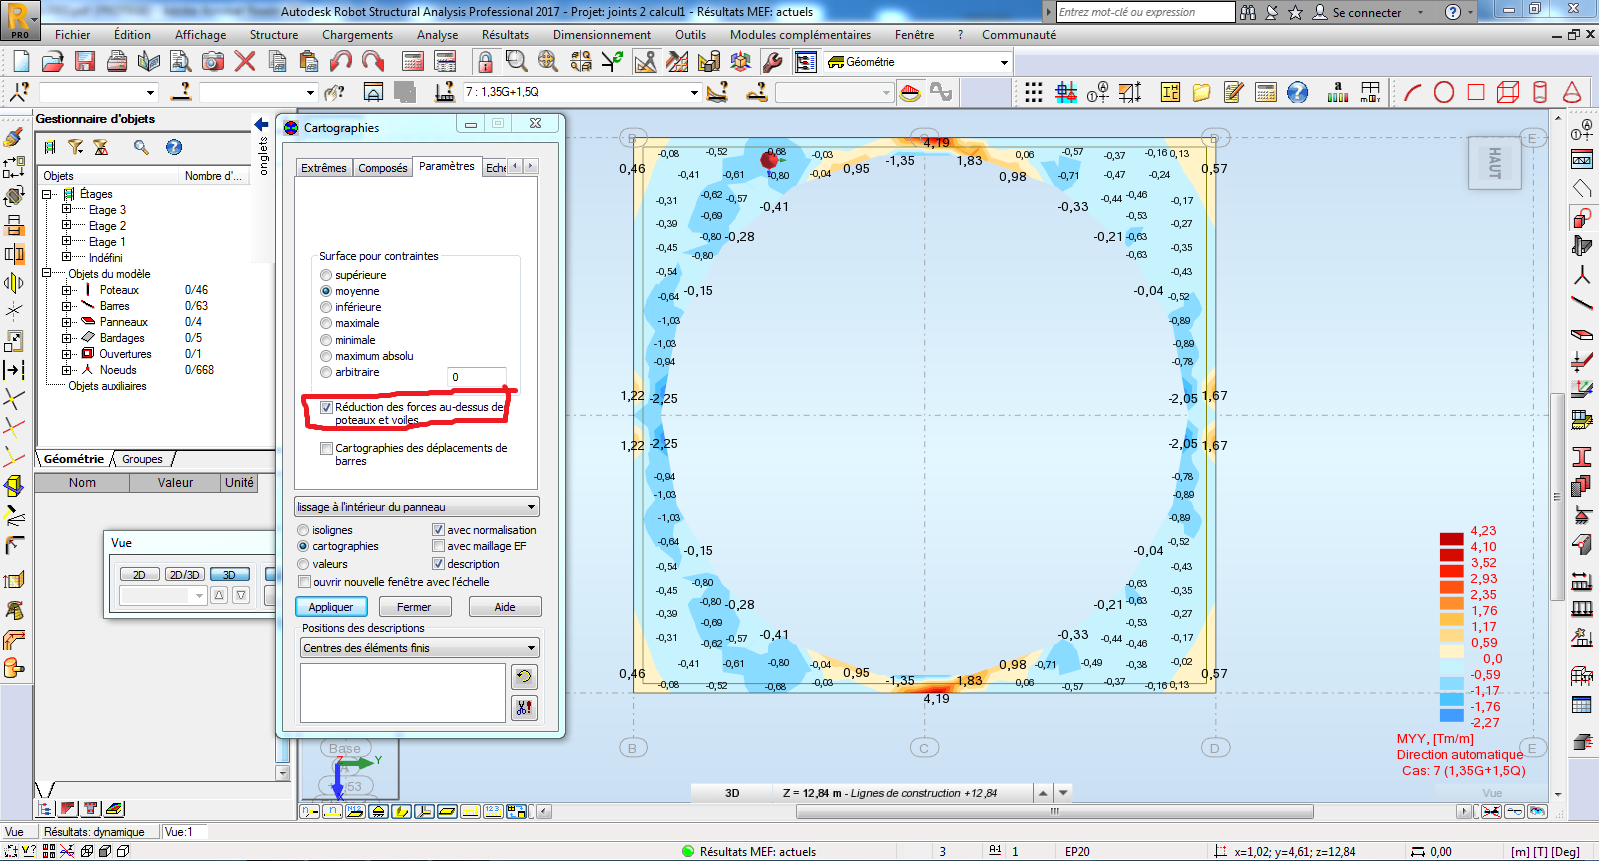Switch to the Extrêmes tab
The height and width of the screenshot is (861, 1599).
click(x=324, y=168)
